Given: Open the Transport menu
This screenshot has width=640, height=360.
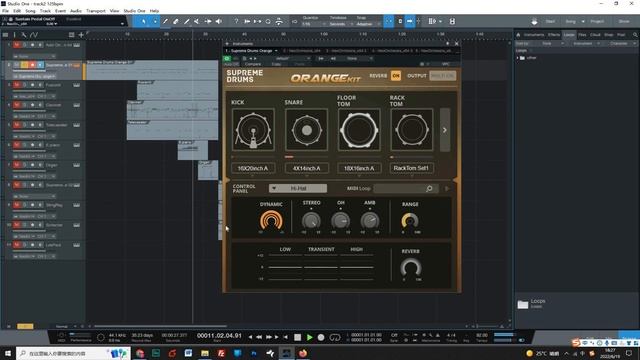Looking at the screenshot, I should coord(96,11).
